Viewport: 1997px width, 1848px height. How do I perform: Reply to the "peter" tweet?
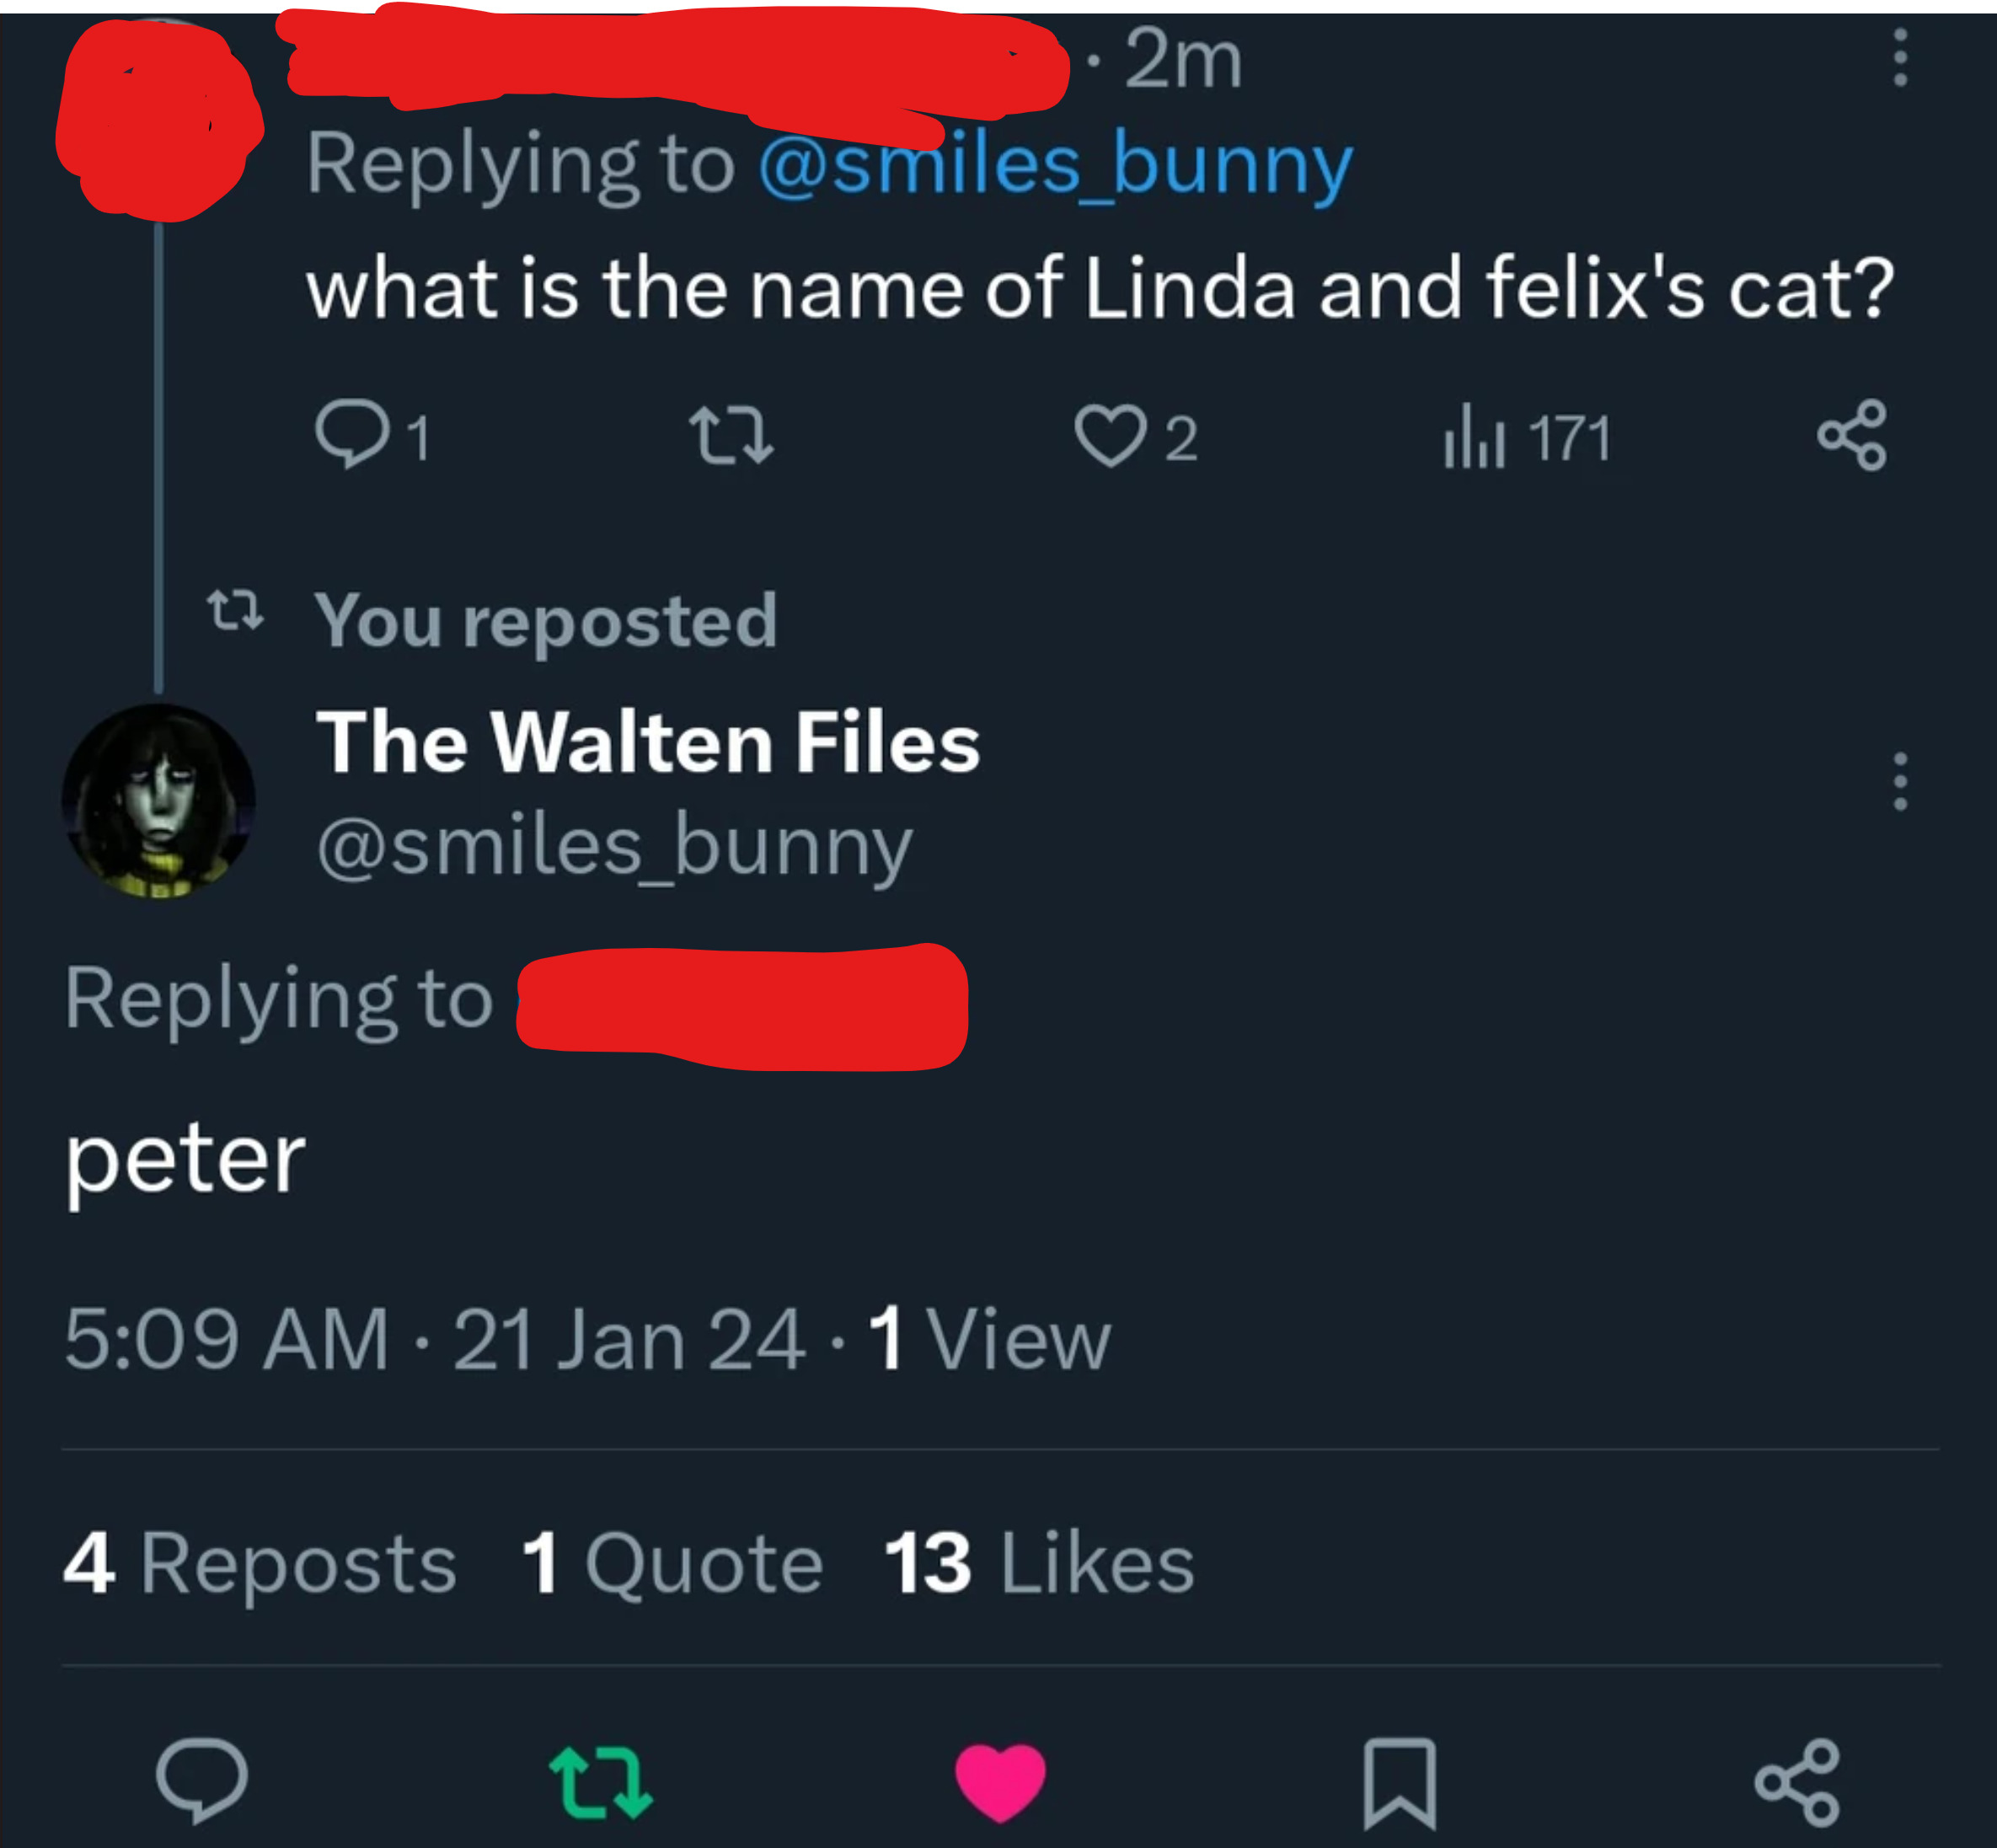click(x=202, y=1780)
